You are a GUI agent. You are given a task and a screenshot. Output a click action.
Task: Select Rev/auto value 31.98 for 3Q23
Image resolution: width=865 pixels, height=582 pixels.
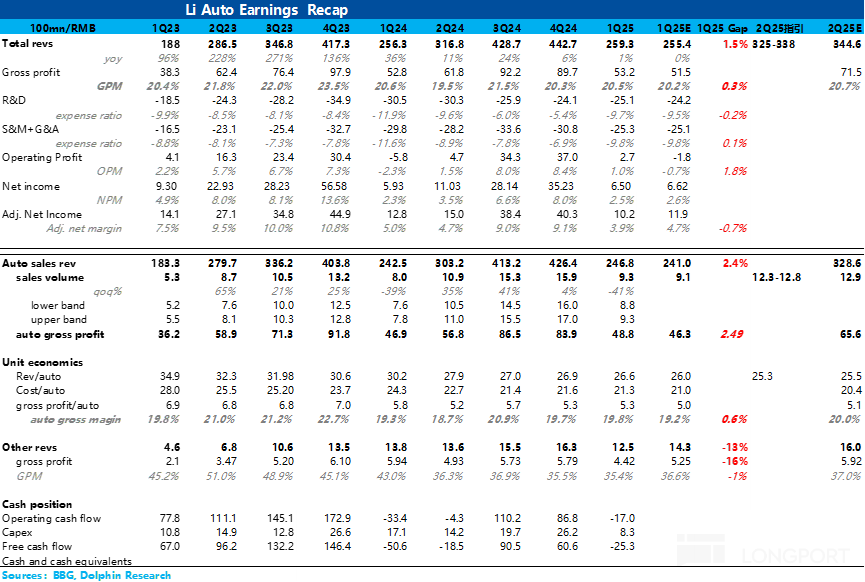click(281, 377)
